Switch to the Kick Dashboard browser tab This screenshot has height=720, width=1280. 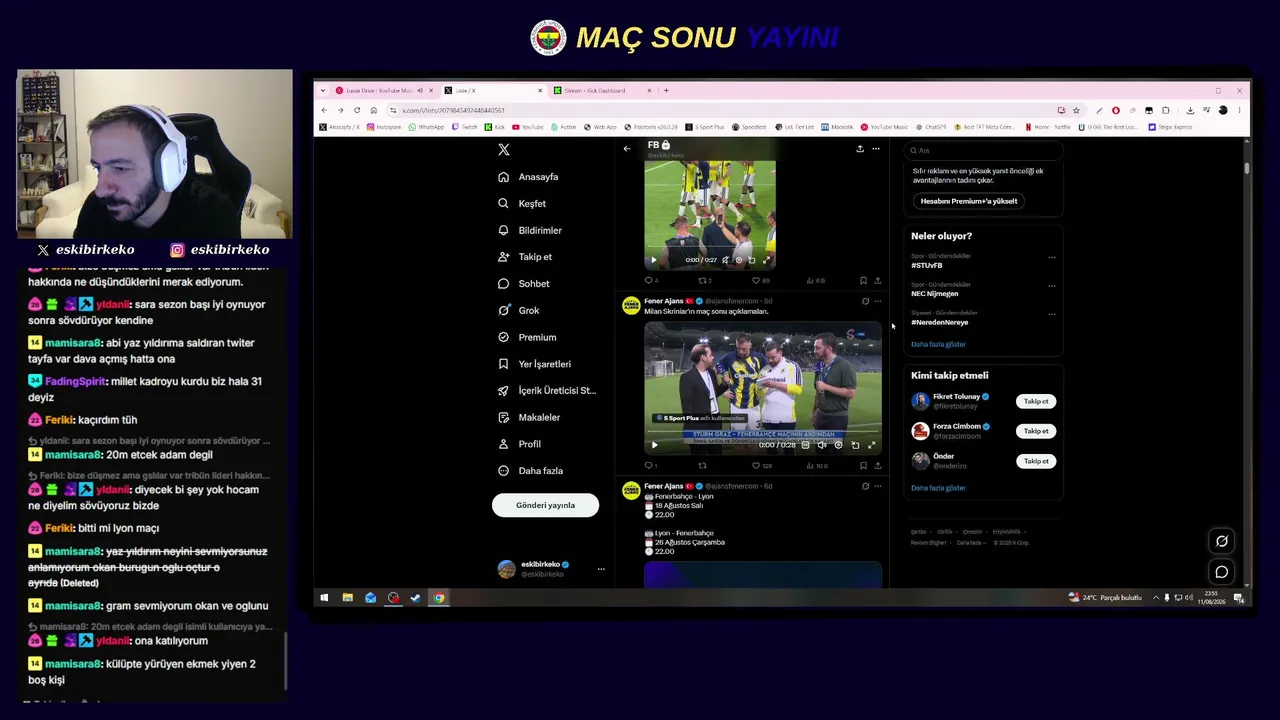point(602,91)
